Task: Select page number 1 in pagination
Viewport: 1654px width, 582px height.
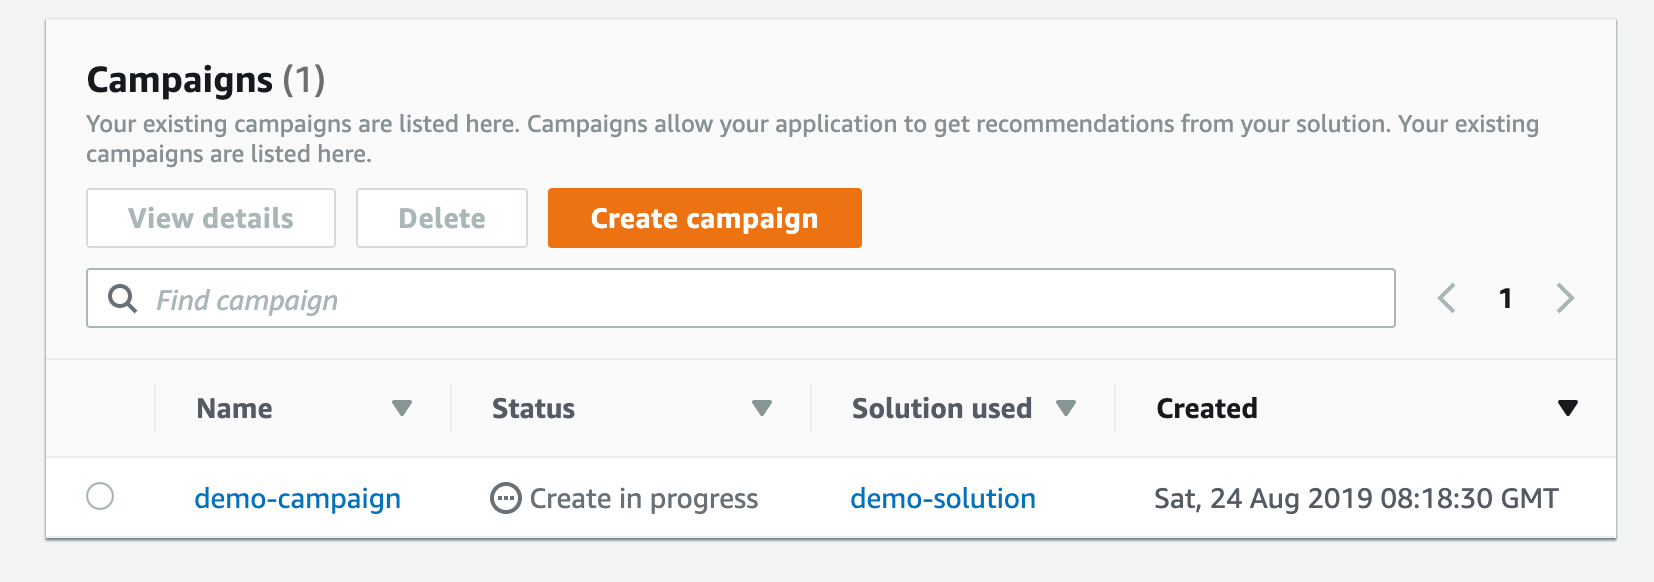Action: tap(1505, 298)
